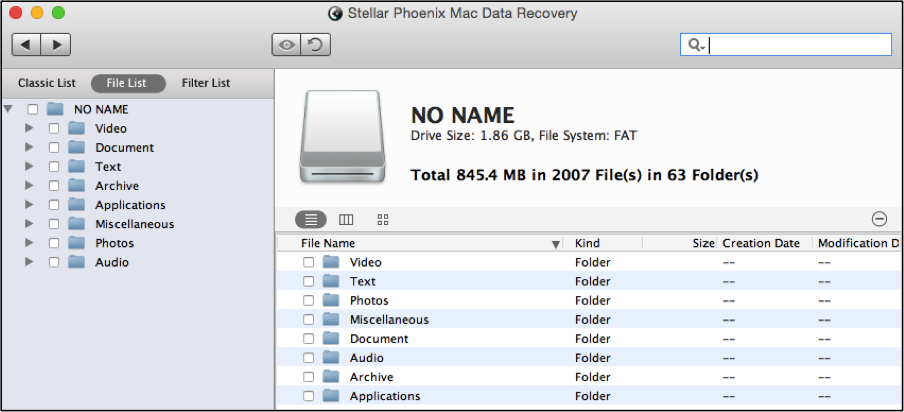Collapse the NO NAME root tree node

[8, 109]
